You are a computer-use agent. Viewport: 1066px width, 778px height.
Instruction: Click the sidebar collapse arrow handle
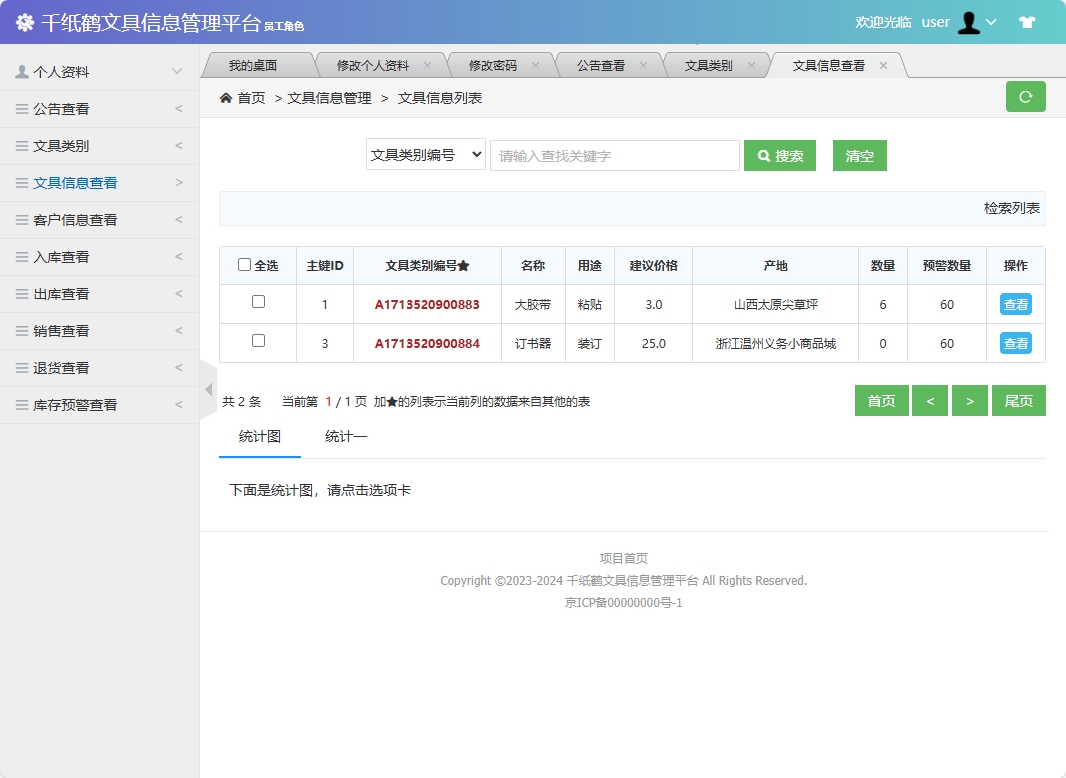(x=207, y=389)
